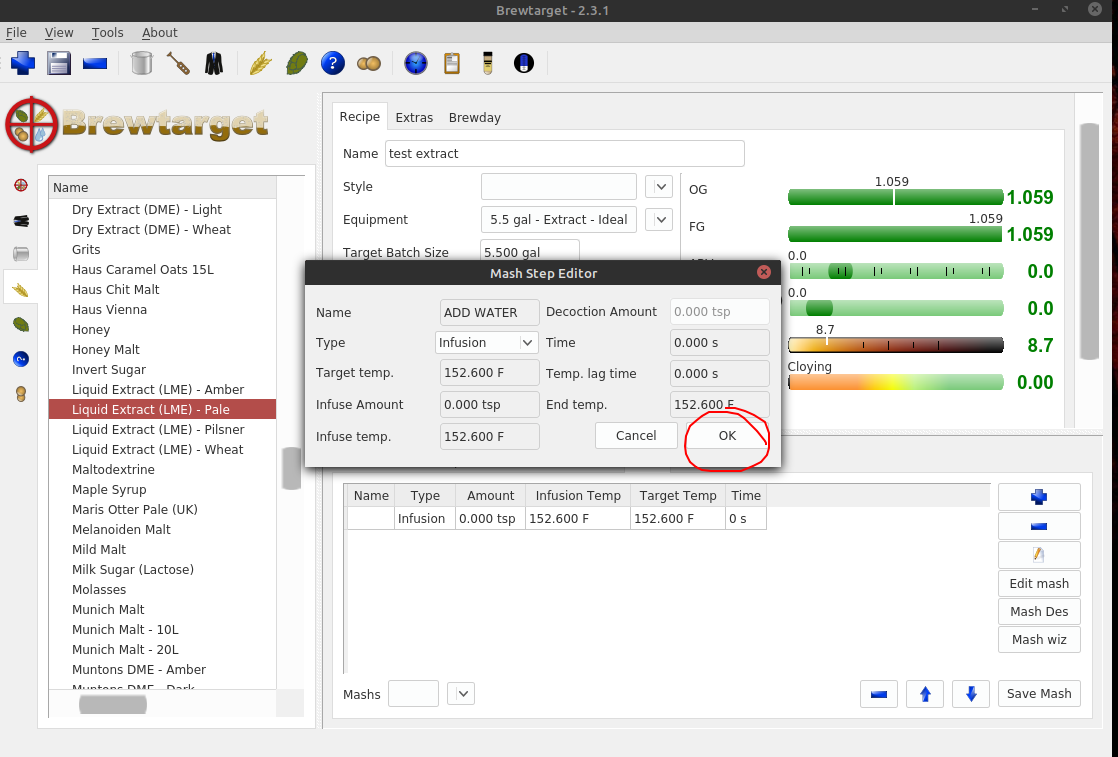Click the color SRM gradient bar
The height and width of the screenshot is (757, 1118).
point(896,345)
